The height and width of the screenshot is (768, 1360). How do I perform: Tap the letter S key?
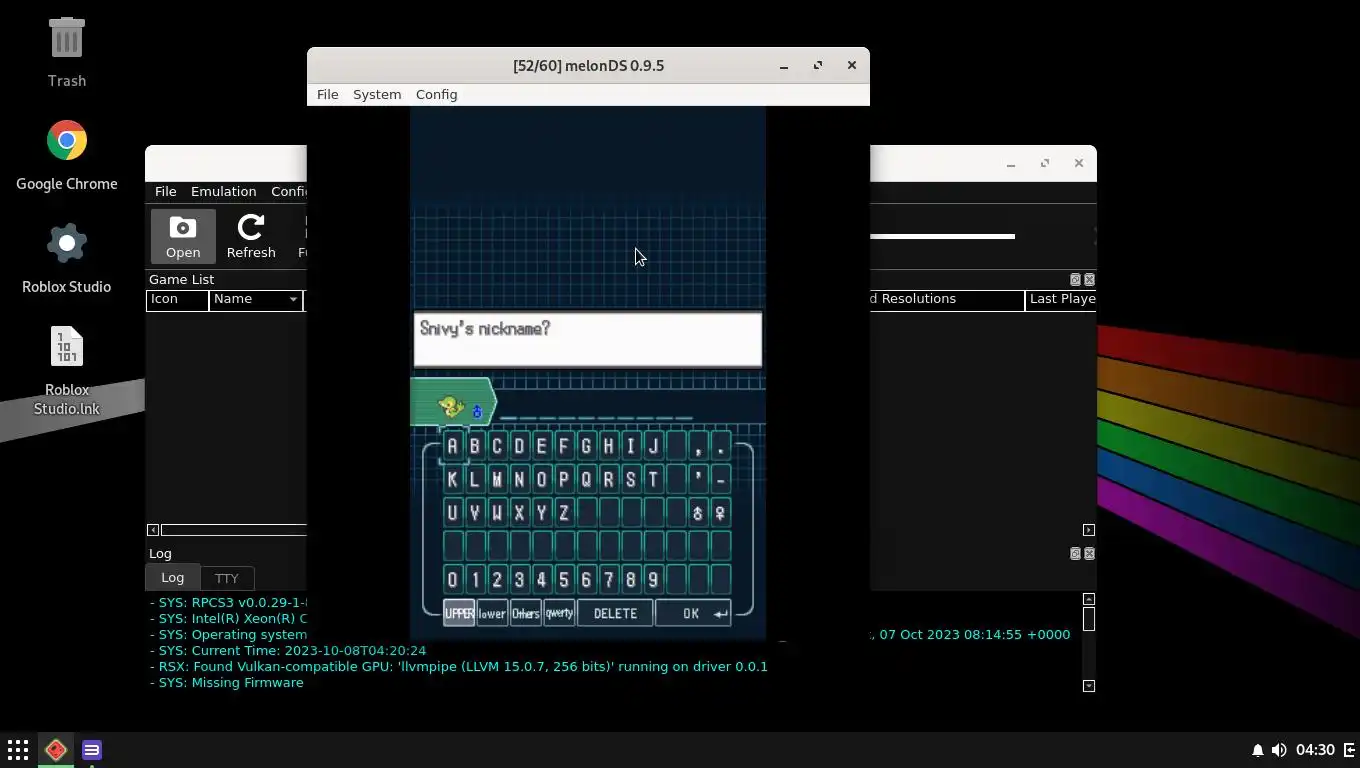[631, 479]
